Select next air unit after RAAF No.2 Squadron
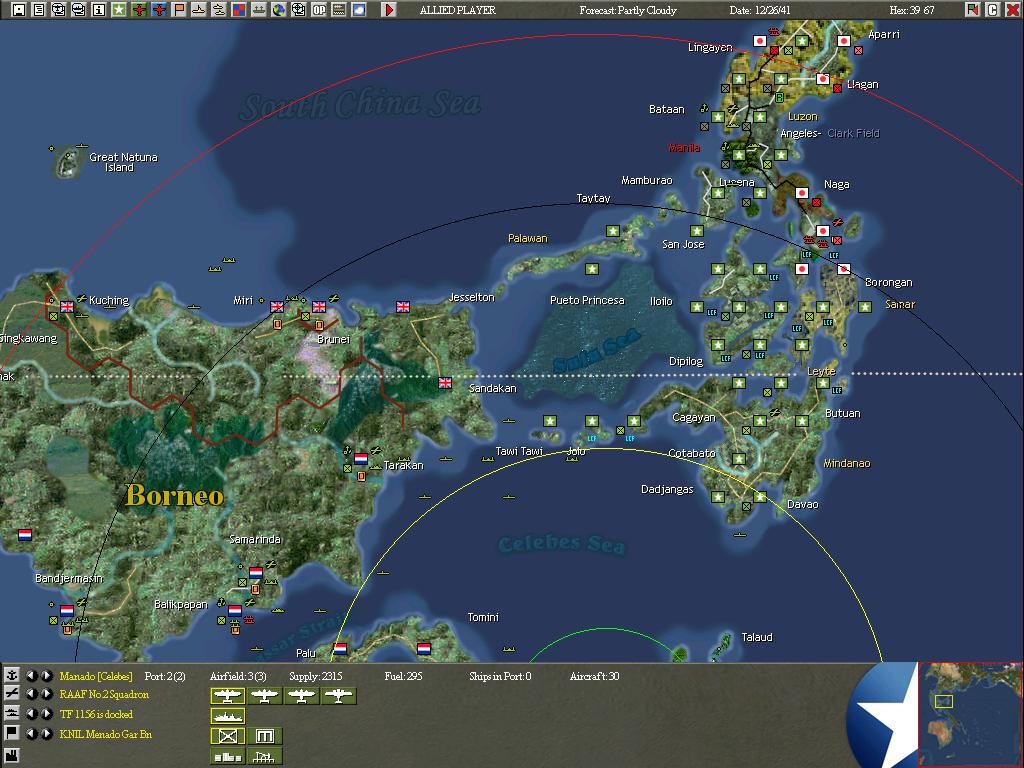The width and height of the screenshot is (1024, 768). pyautogui.click(x=46, y=694)
